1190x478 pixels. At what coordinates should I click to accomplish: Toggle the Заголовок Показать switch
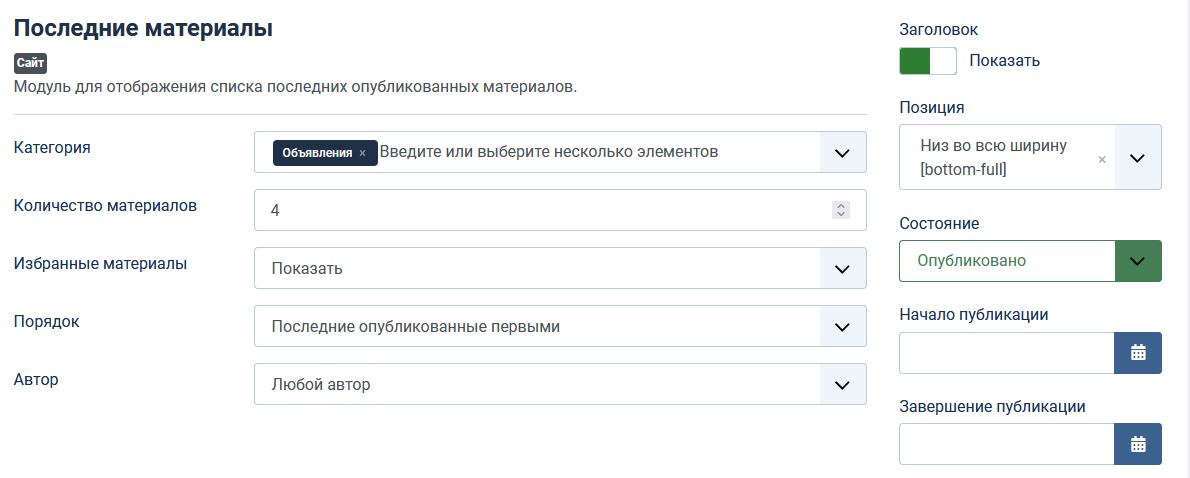coord(928,61)
